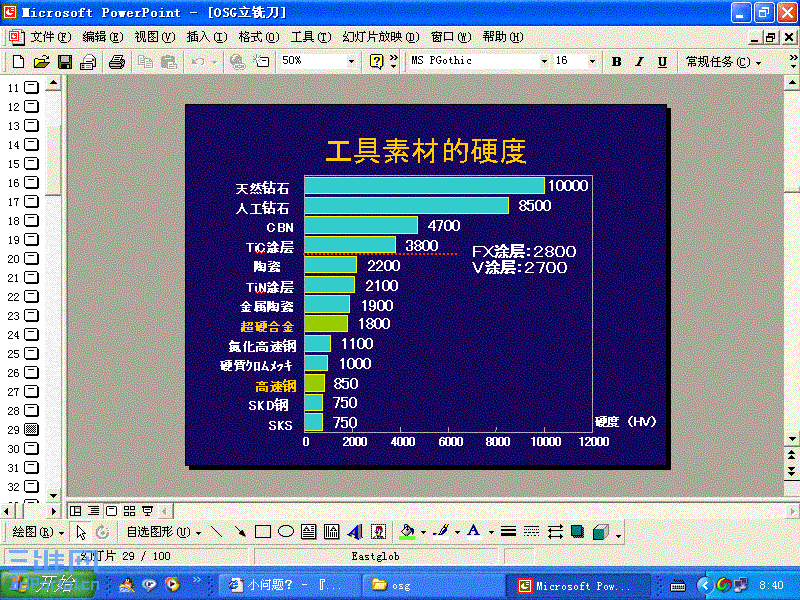The width and height of the screenshot is (800, 600).
Task: Click the slide title 工具素材的硬度
Action: [426, 151]
